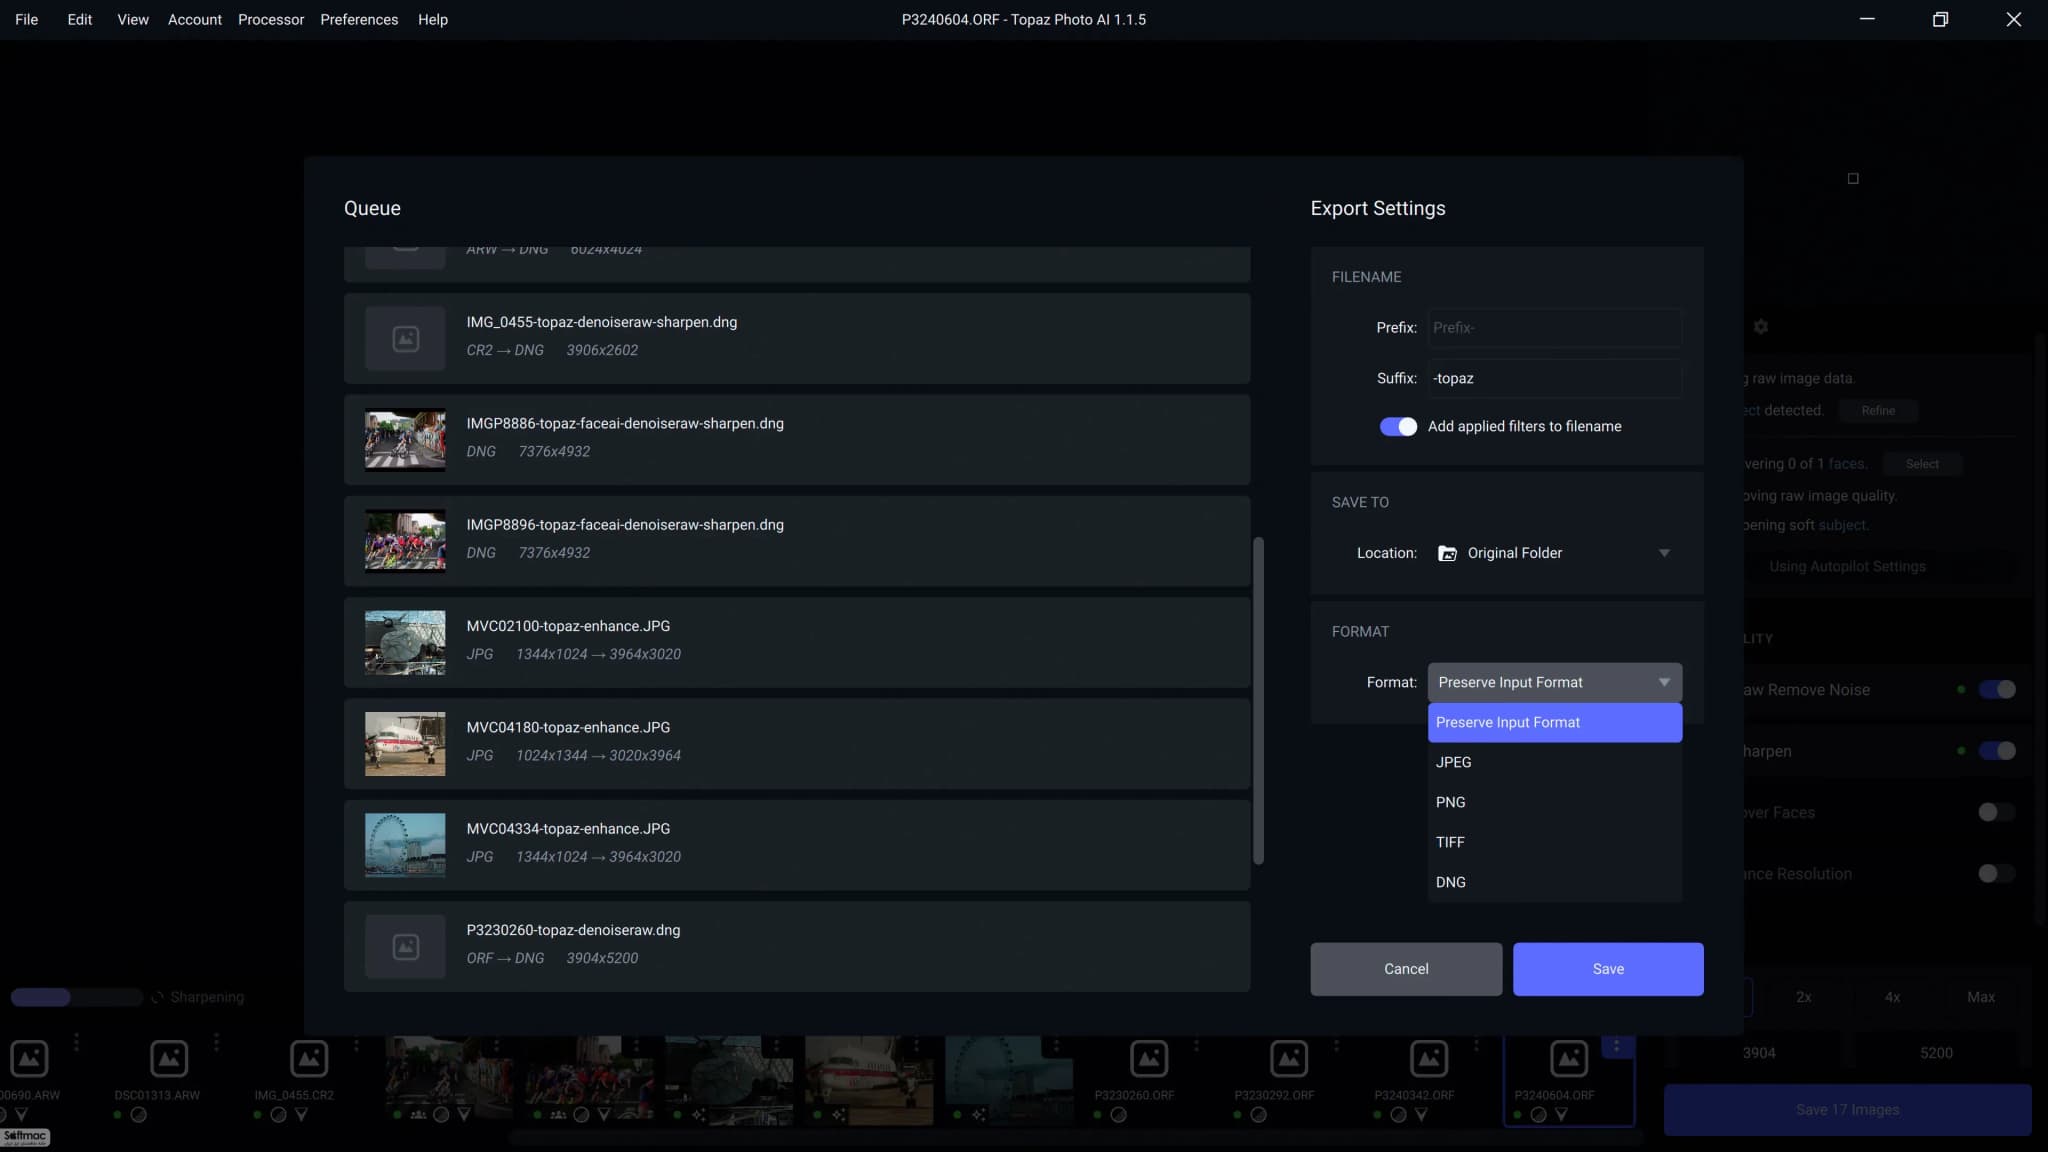
Task: Select the IMG_0455.CR2 filmstrip image icon
Action: click(x=309, y=1058)
